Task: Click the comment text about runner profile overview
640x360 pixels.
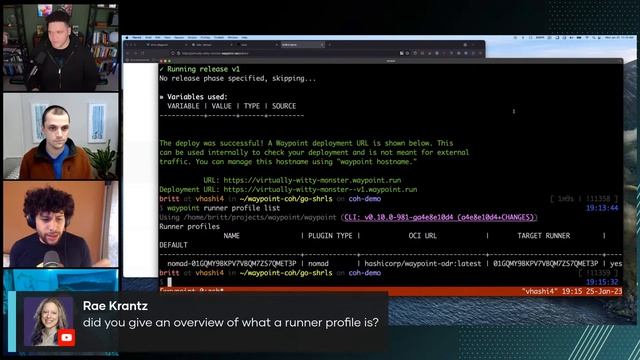Action: coord(231,322)
